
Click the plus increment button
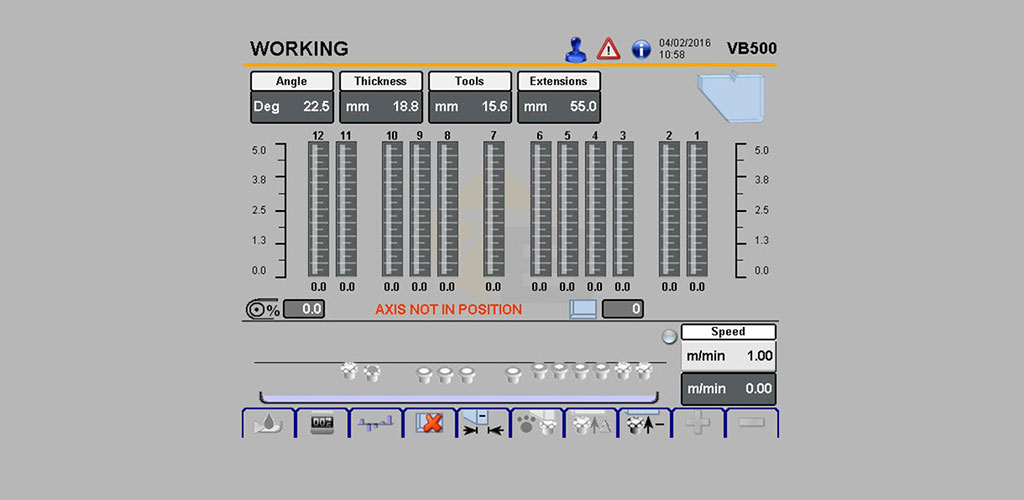coord(697,424)
